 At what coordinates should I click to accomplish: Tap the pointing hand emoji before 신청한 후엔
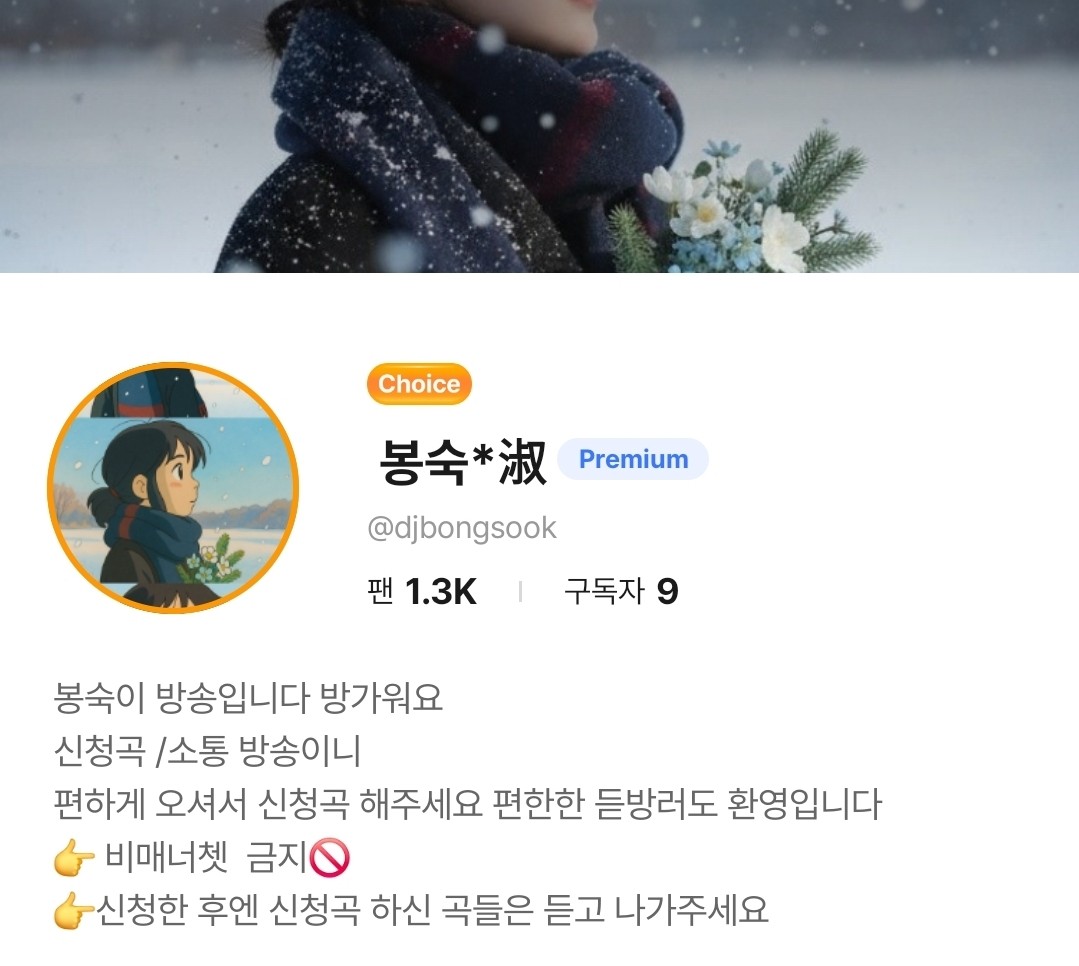coord(74,910)
